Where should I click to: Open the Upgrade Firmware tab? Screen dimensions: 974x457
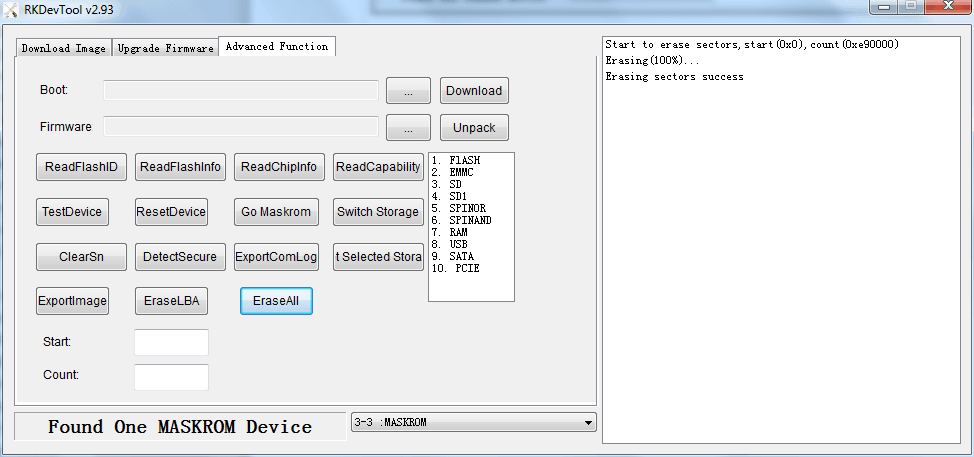tap(165, 48)
